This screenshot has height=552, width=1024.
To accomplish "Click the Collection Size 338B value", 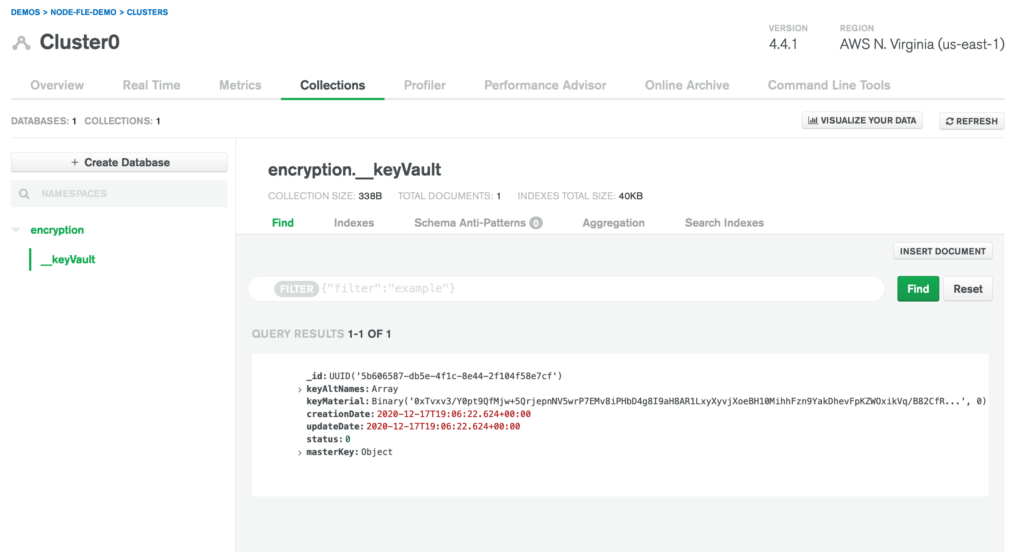I will pyautogui.click(x=370, y=196).
